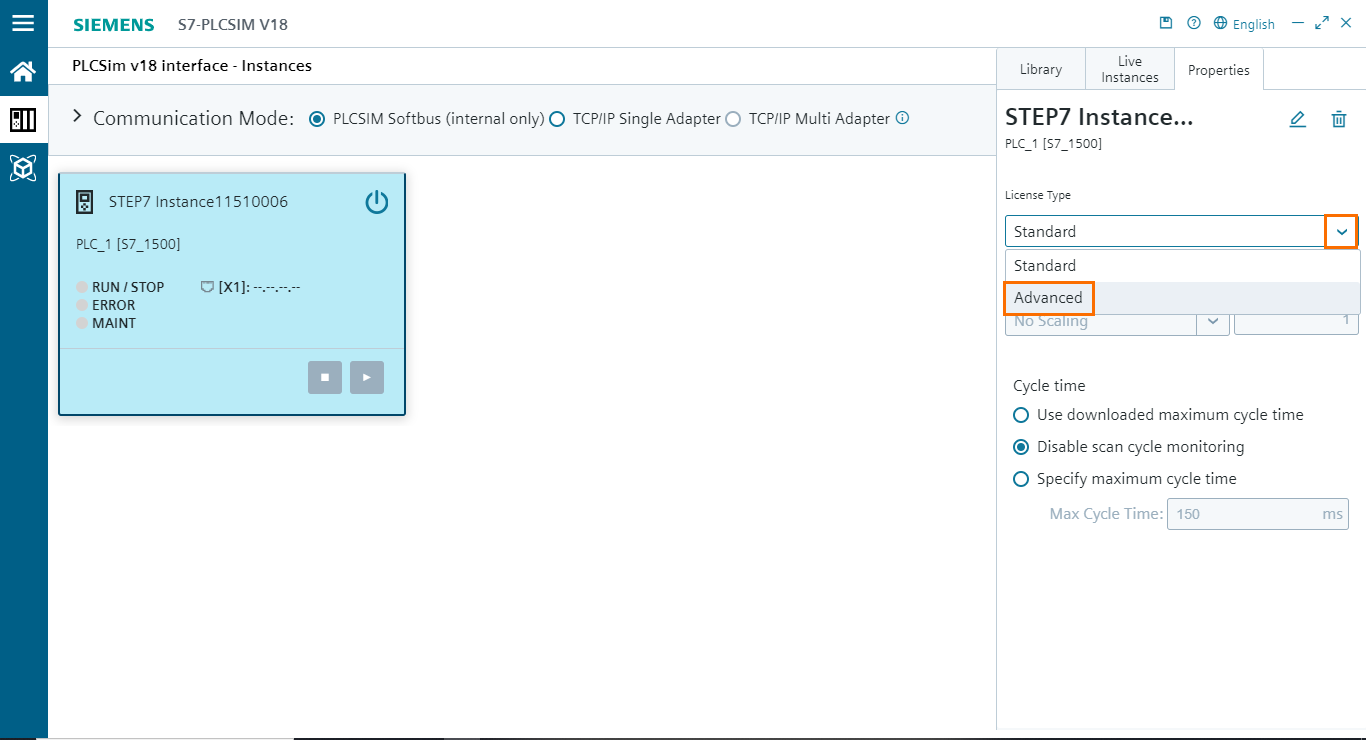The height and width of the screenshot is (740, 1366).
Task: Open the Library tab
Action: [1040, 68]
